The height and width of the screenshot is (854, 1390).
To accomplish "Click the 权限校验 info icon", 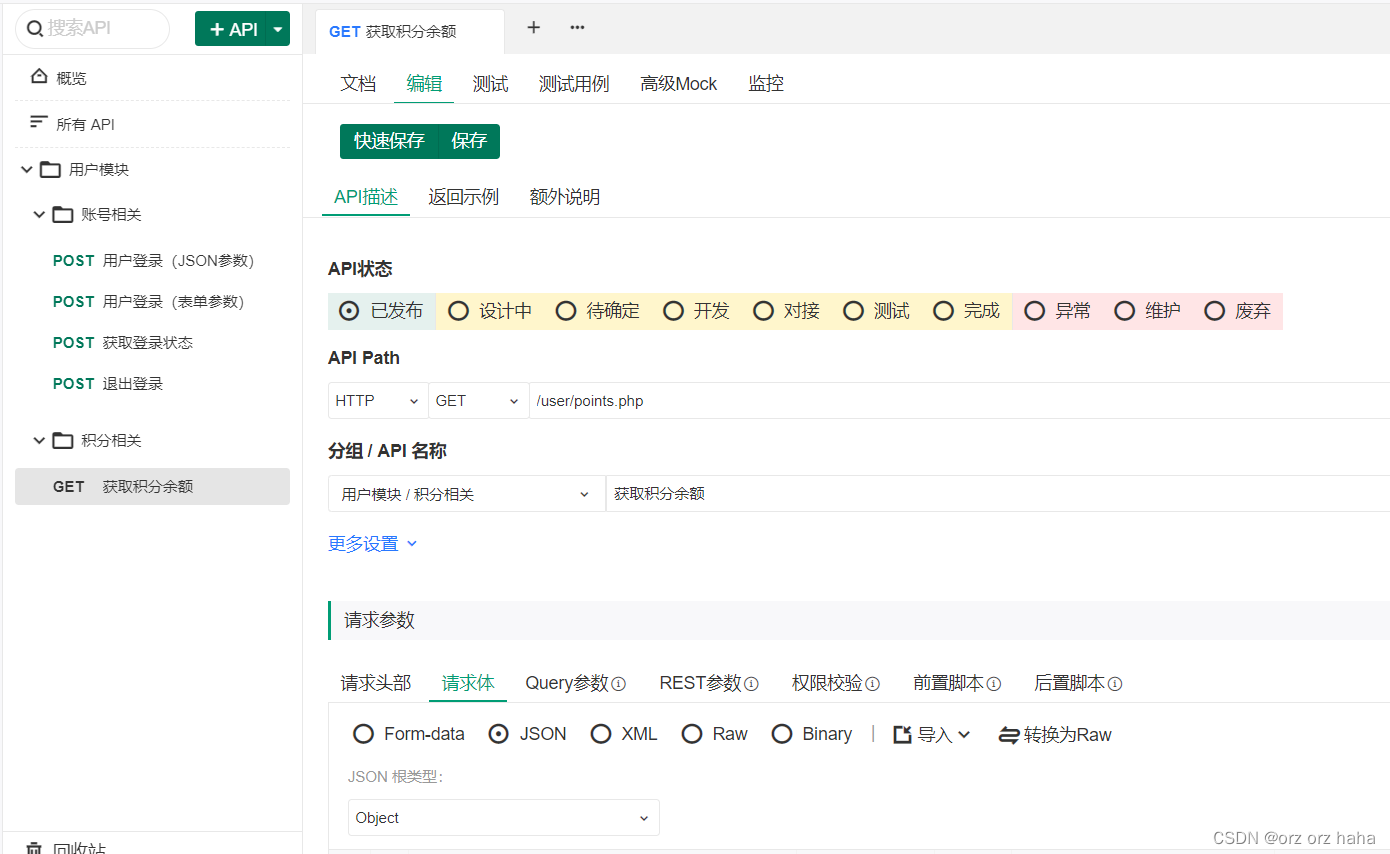I will pyautogui.click(x=872, y=684).
